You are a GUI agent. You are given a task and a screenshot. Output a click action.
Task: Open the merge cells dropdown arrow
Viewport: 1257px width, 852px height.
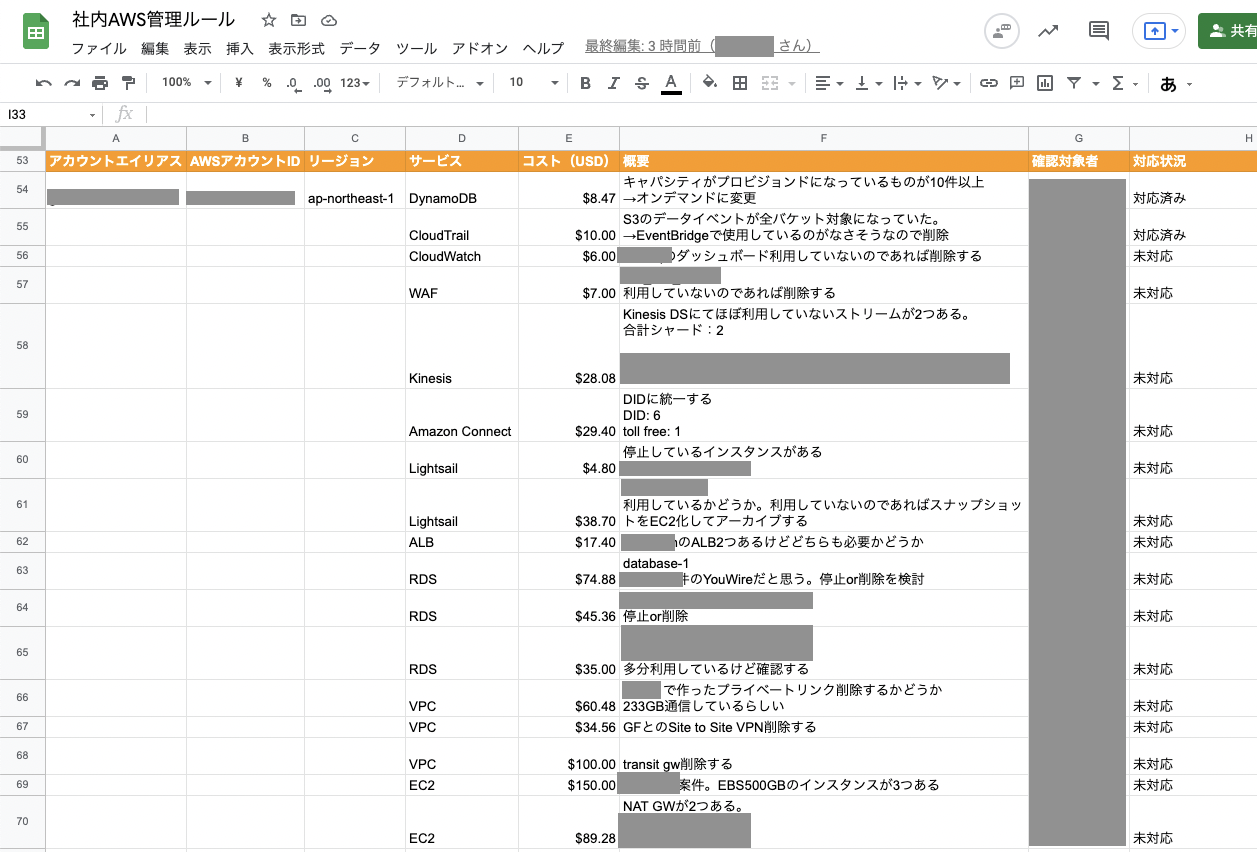click(x=792, y=84)
